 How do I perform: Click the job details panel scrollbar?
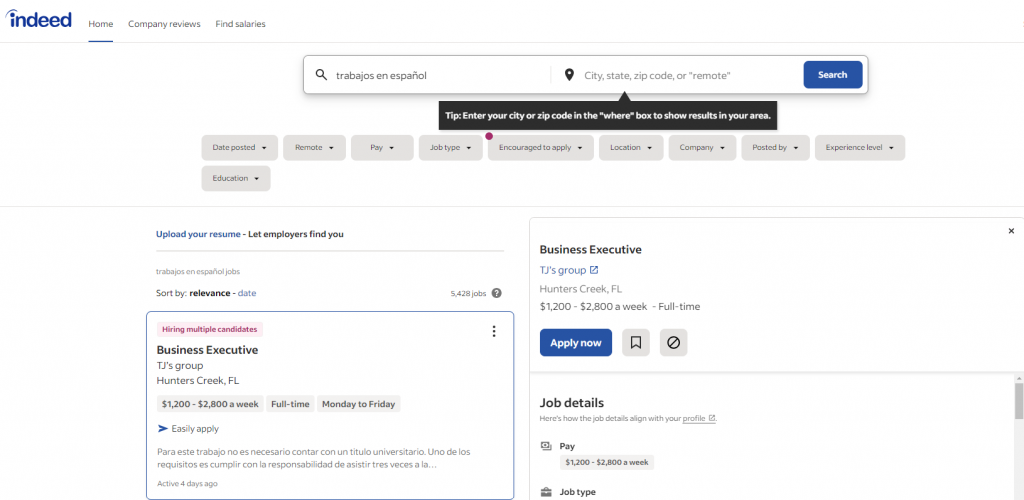point(1018,400)
